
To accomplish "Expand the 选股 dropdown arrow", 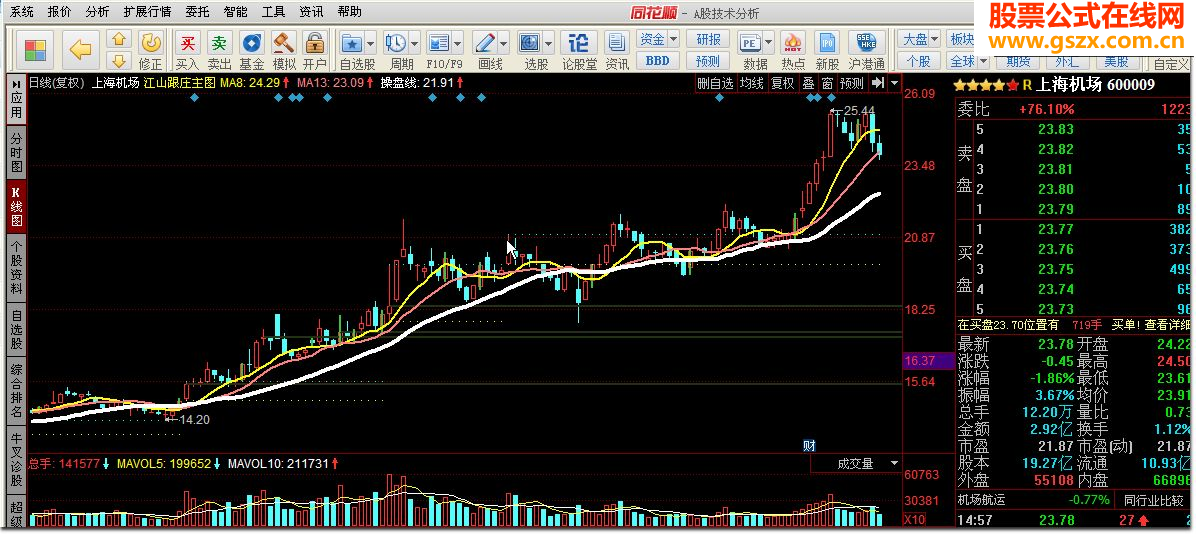I will [549, 43].
